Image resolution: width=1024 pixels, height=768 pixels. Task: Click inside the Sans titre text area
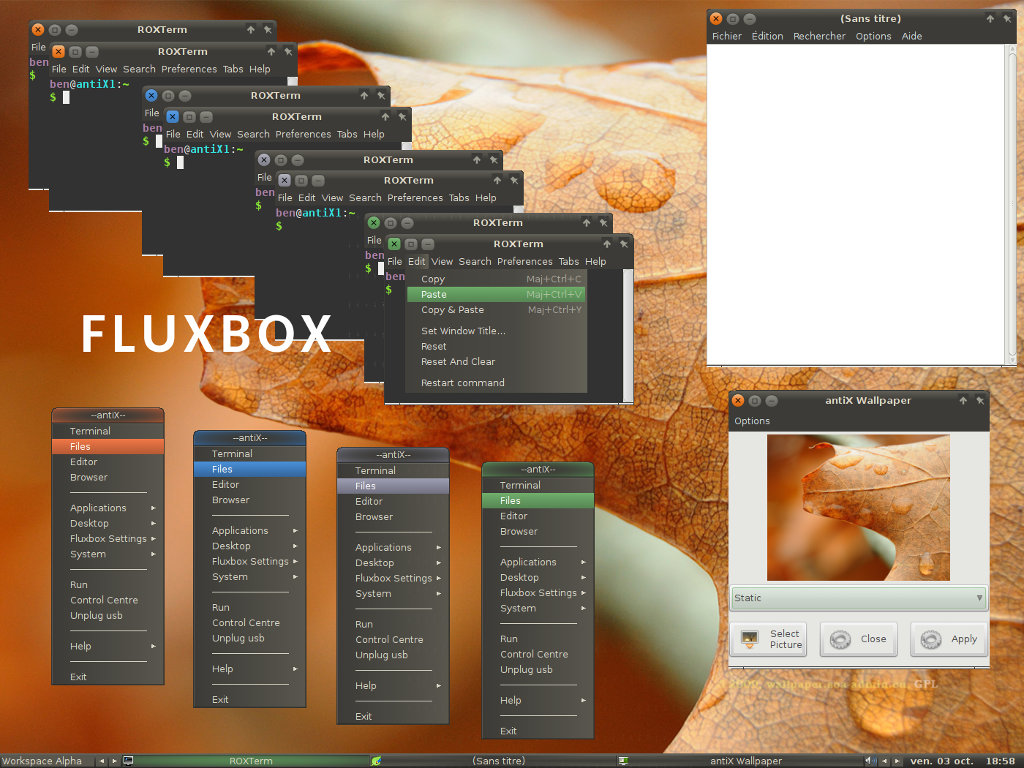click(x=857, y=204)
